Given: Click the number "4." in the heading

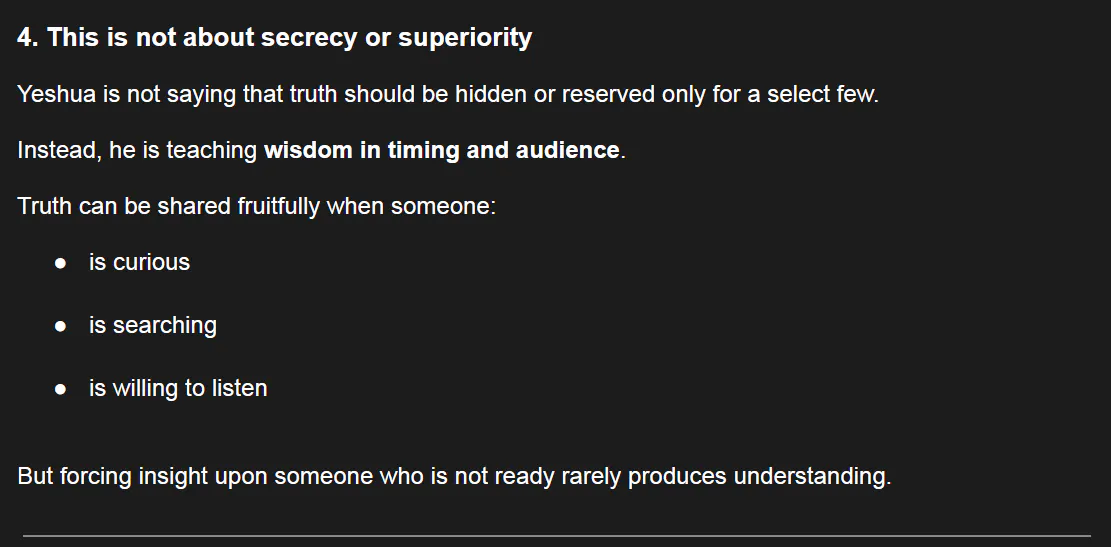Looking at the screenshot, I should click(x=28, y=38).
